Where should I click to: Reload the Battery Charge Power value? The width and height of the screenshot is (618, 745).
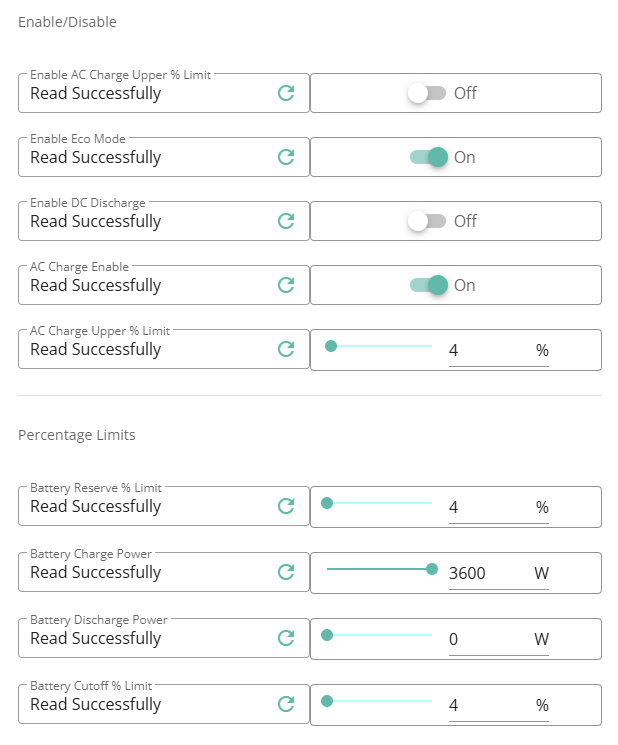click(x=286, y=572)
